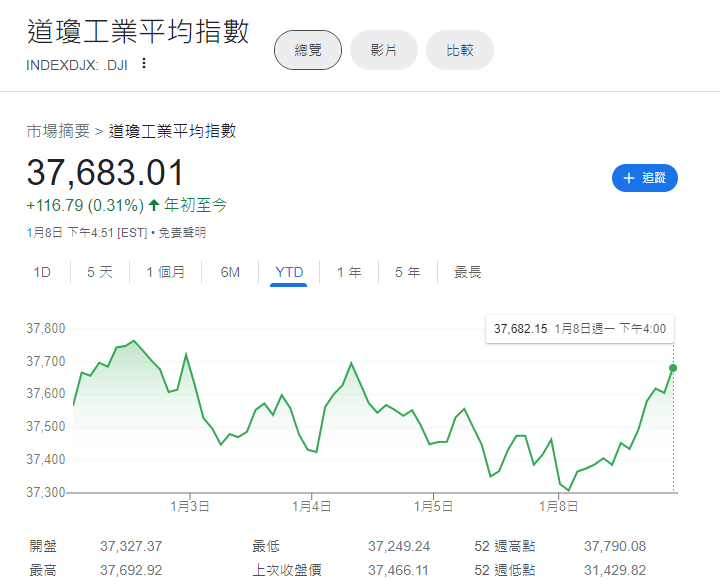Select the 1D chart range
The width and height of the screenshot is (720, 588).
point(42,272)
